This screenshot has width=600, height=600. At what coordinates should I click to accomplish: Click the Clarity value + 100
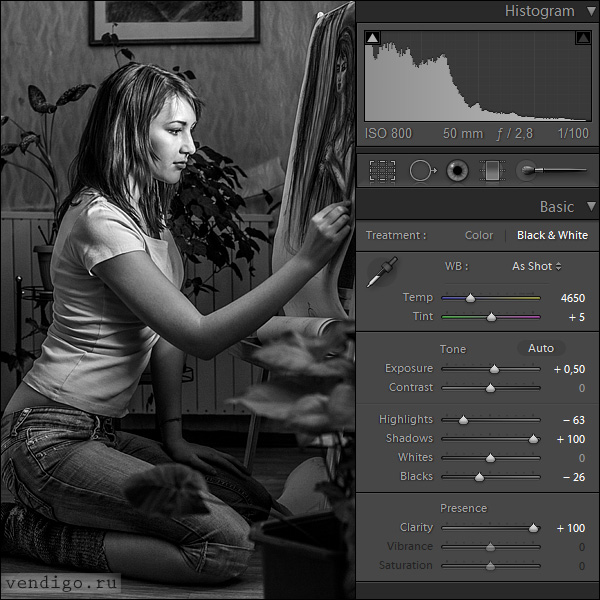tap(571, 528)
